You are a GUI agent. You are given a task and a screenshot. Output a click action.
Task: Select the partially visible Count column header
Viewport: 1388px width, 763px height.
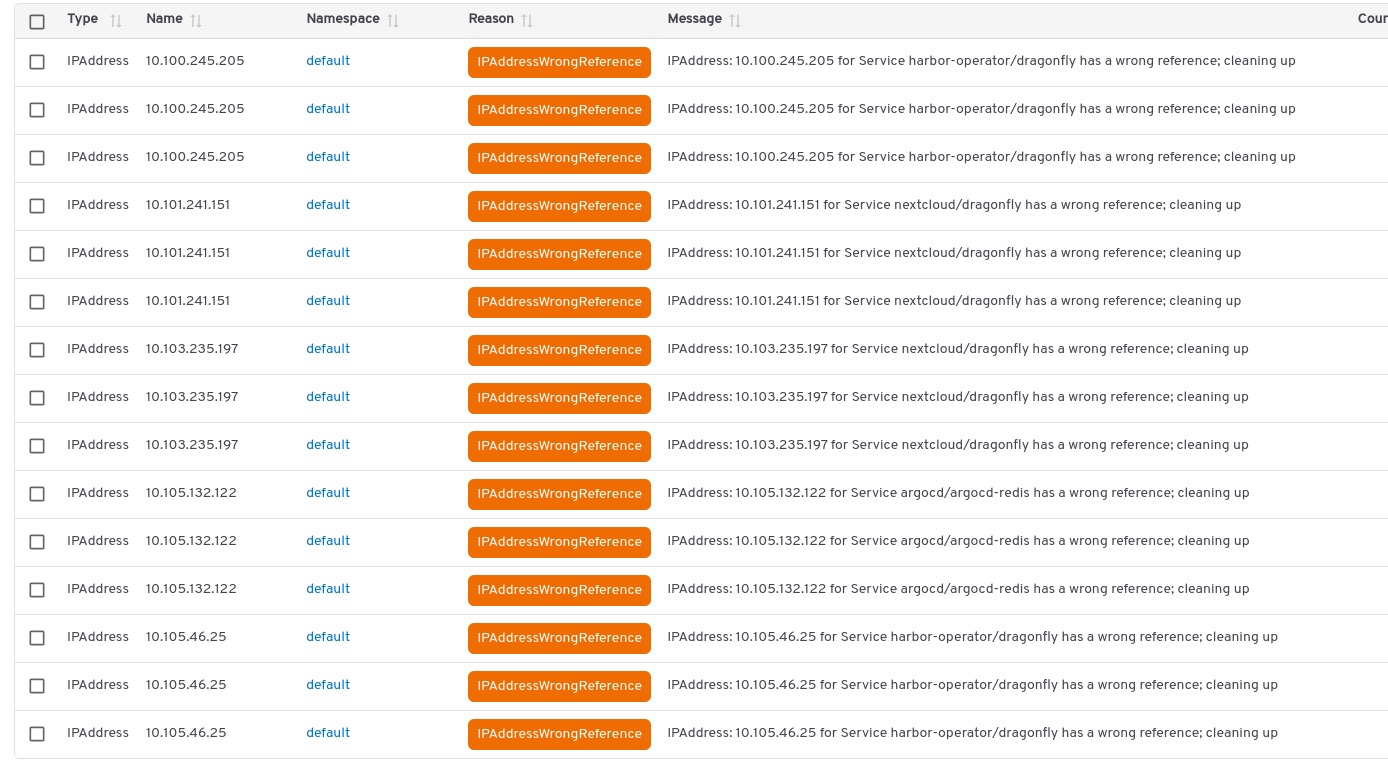point(1371,19)
